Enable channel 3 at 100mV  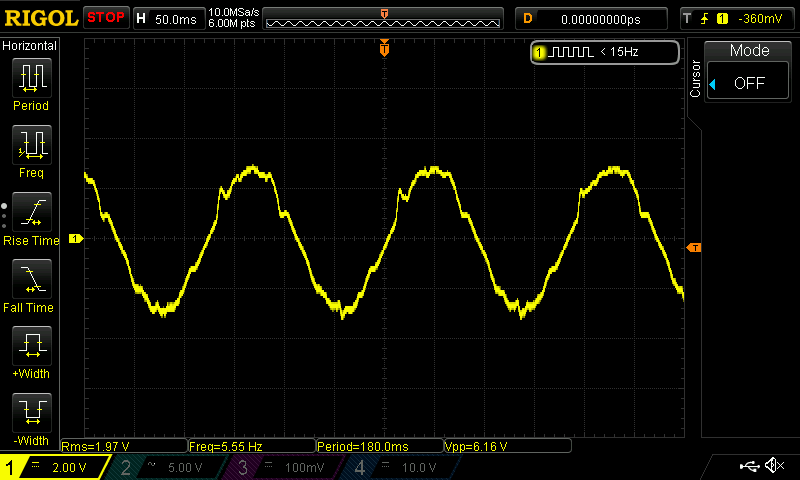coord(285,467)
